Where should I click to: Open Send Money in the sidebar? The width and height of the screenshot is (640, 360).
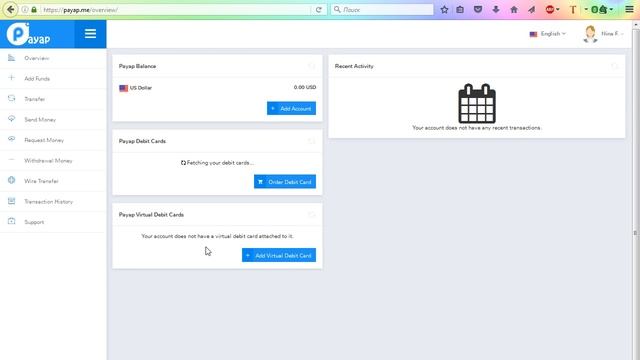tap(53, 120)
